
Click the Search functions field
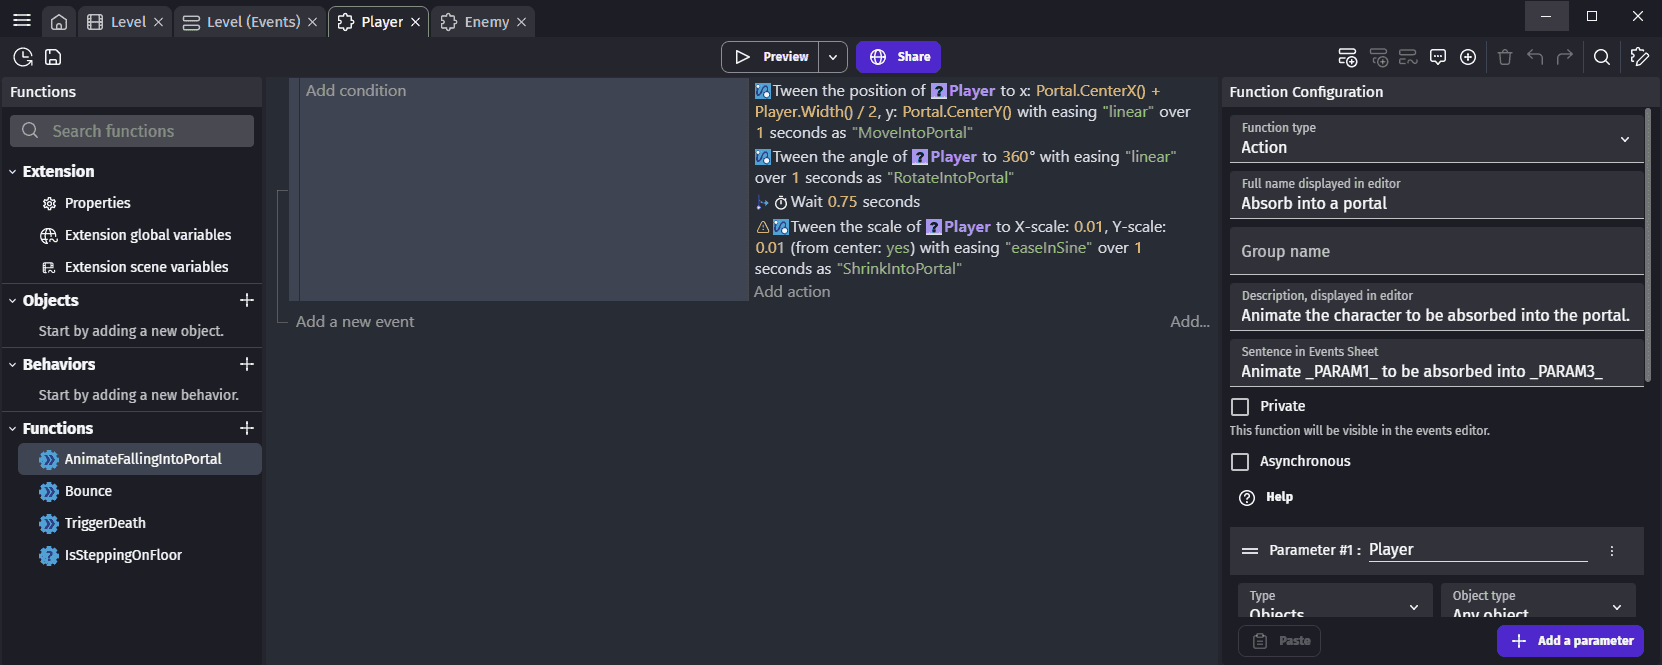[x=132, y=131]
